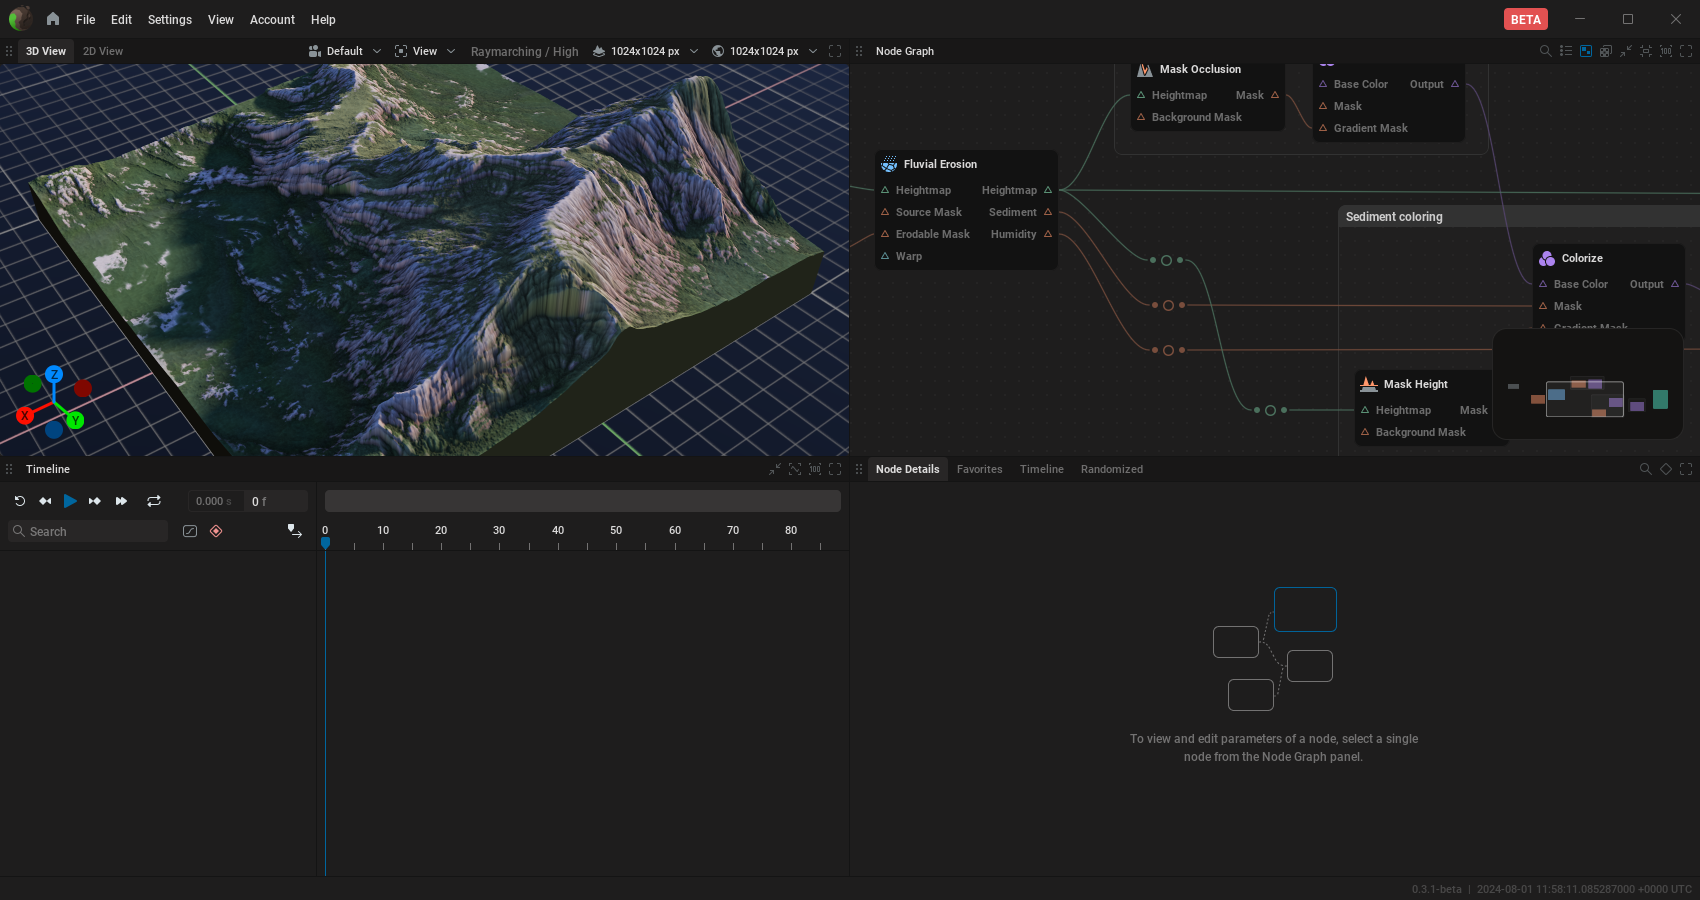
Task: Select the Fluvial Erosion node
Action: click(939, 164)
